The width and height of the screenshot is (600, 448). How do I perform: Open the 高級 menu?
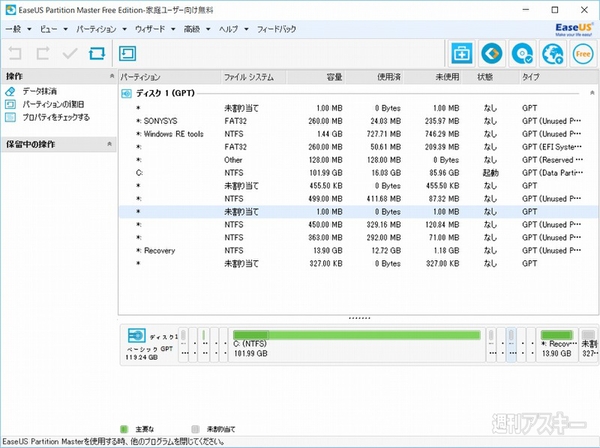[197, 29]
